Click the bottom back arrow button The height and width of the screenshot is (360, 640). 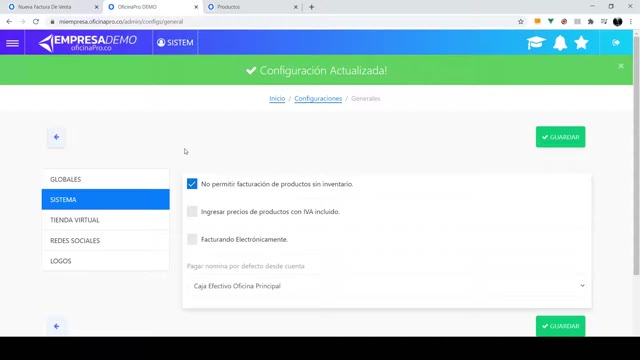(x=56, y=326)
